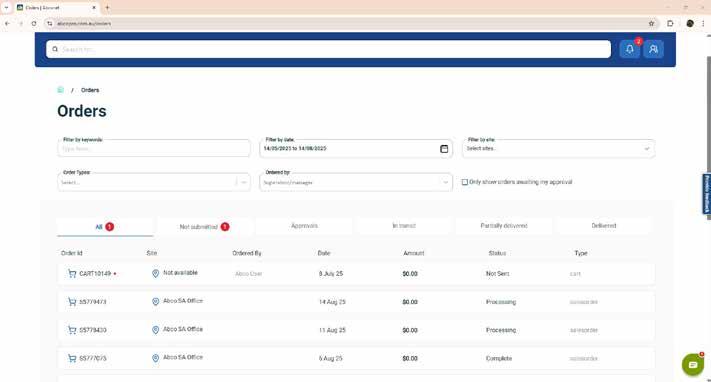Image resolution: width=711 pixels, height=382 pixels.
Task: Click location pin beside Not available
Action: (156, 274)
